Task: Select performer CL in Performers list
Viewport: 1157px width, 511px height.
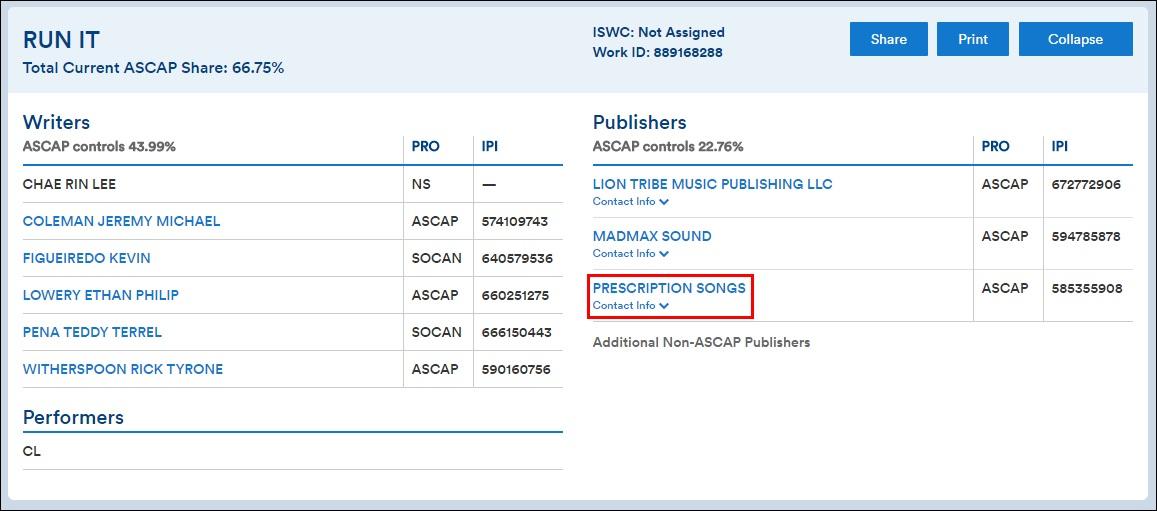Action: pos(32,451)
